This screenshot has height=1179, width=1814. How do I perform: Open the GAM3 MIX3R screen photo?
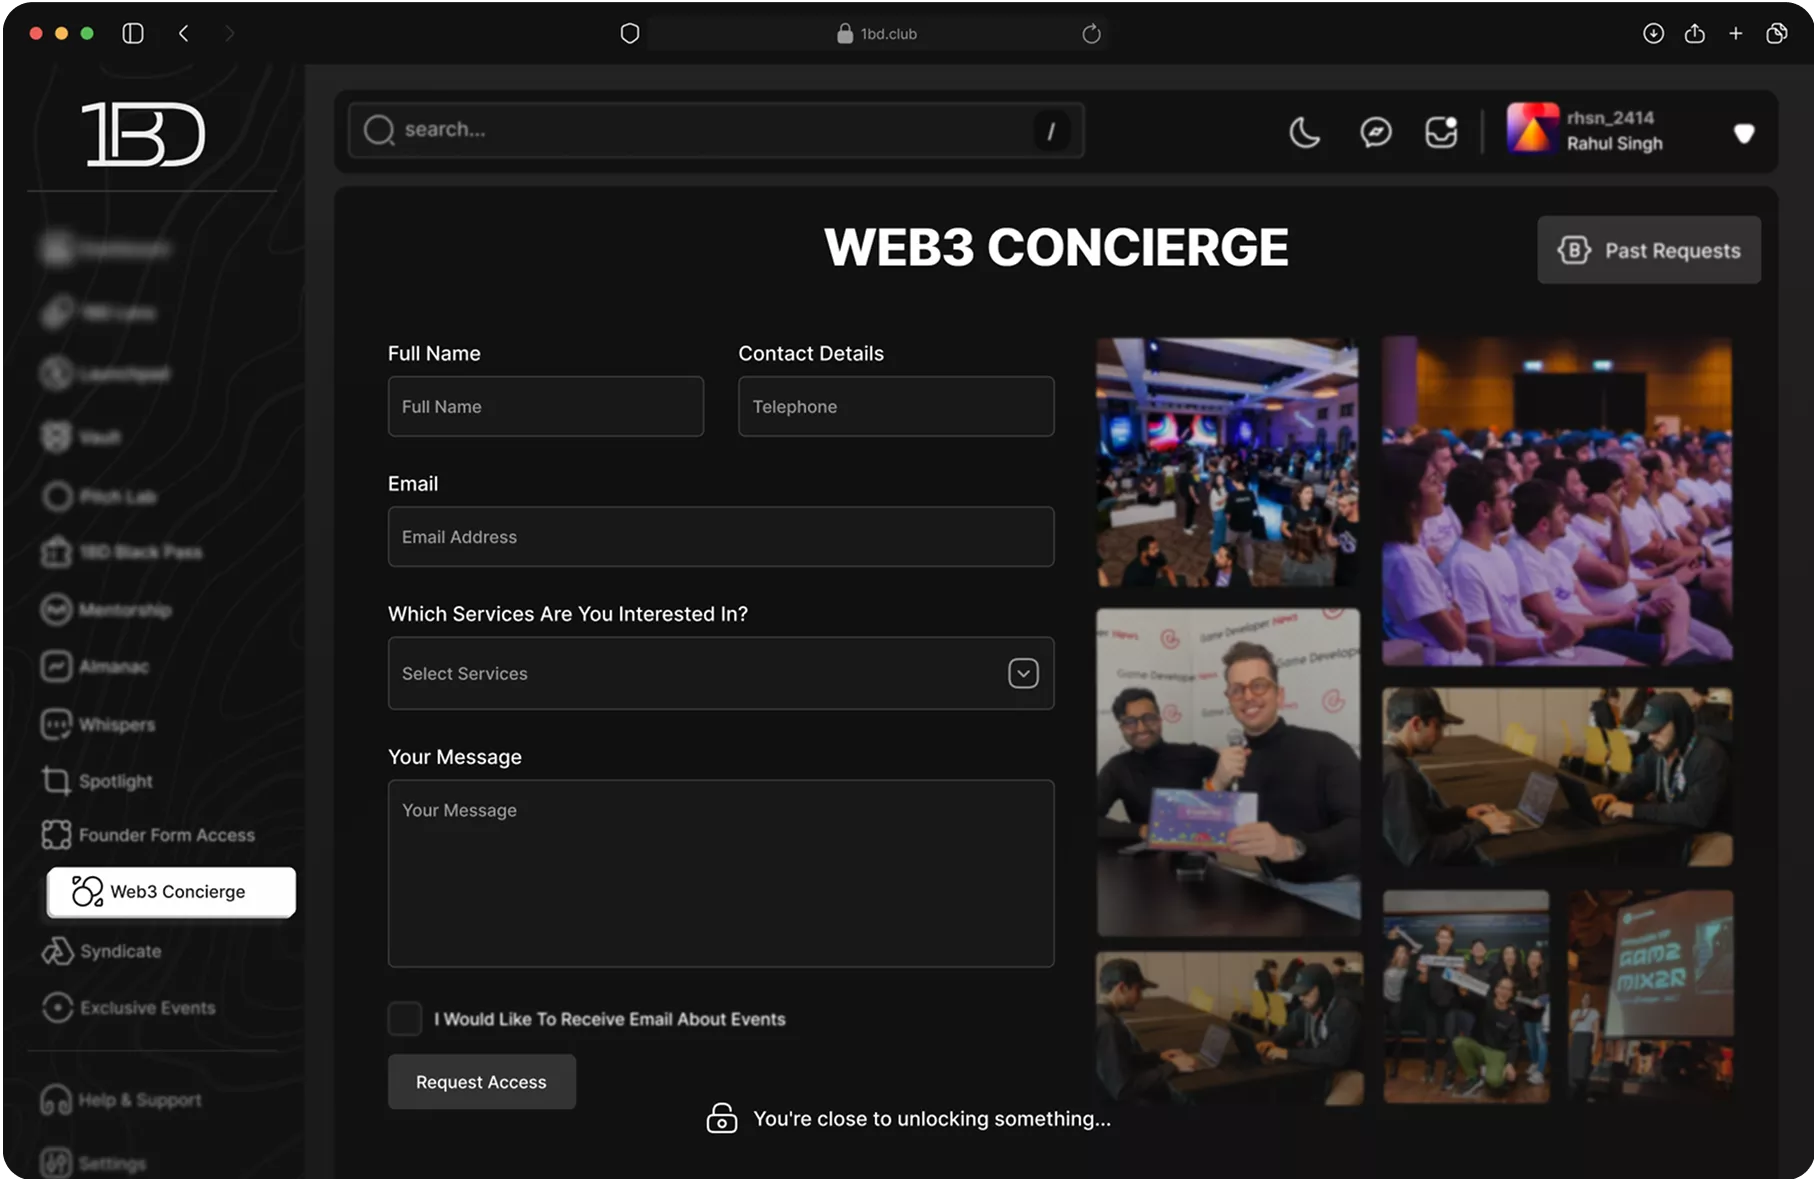1650,997
